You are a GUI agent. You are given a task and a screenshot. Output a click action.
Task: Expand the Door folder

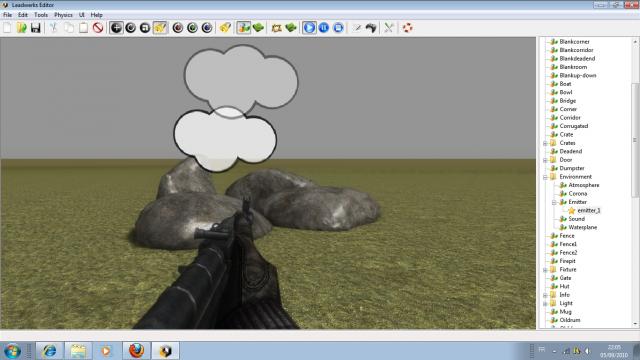pos(545,160)
